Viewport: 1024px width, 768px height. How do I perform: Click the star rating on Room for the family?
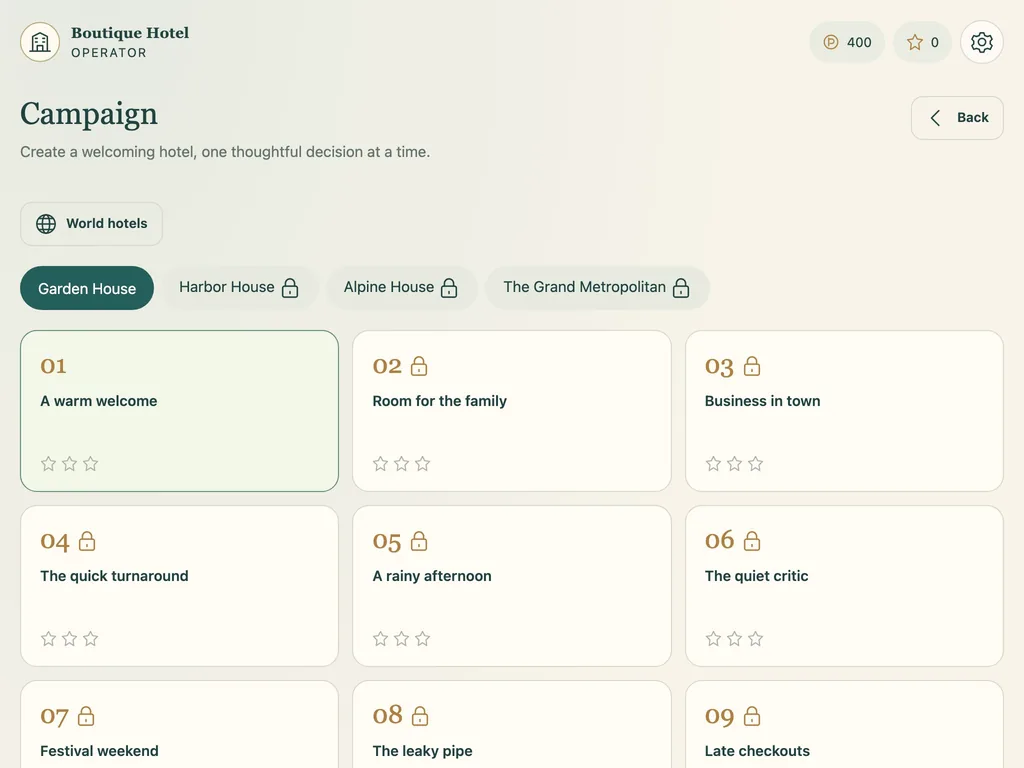tap(402, 464)
